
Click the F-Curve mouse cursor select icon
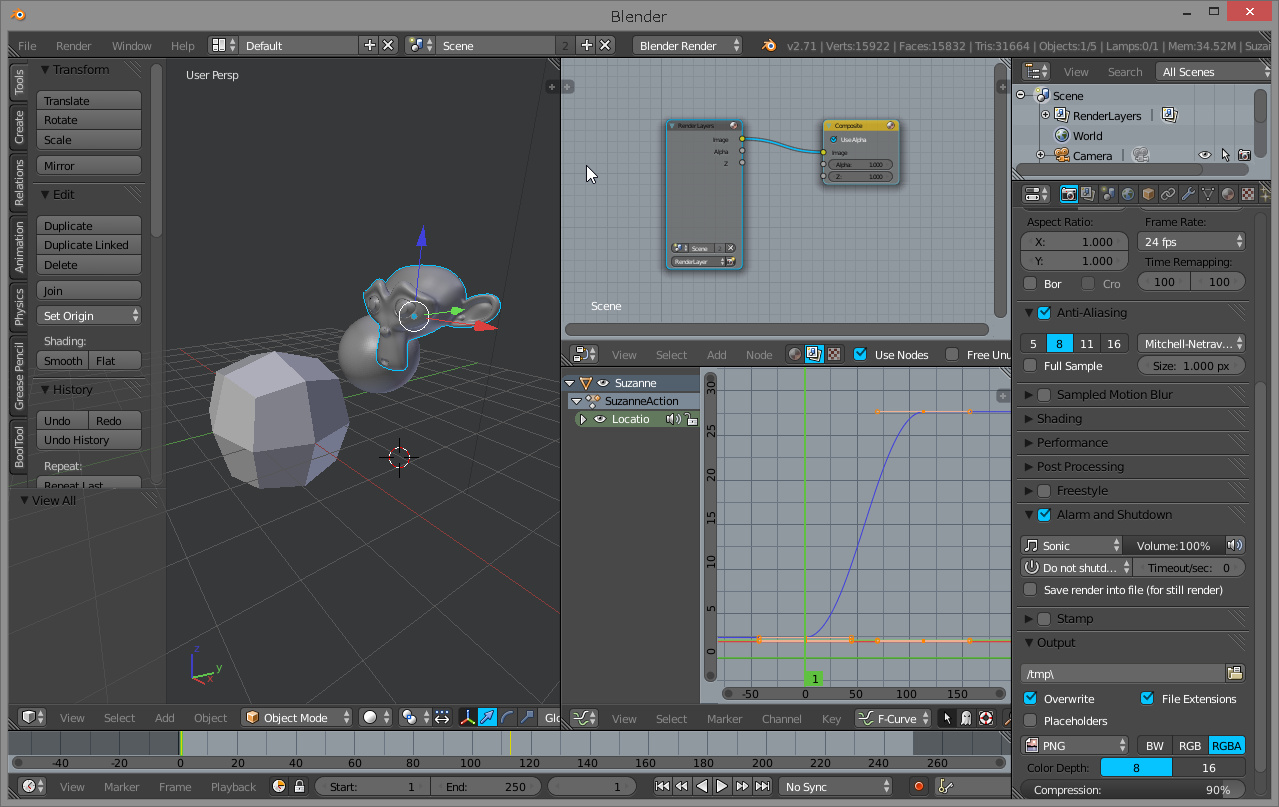[x=948, y=718]
